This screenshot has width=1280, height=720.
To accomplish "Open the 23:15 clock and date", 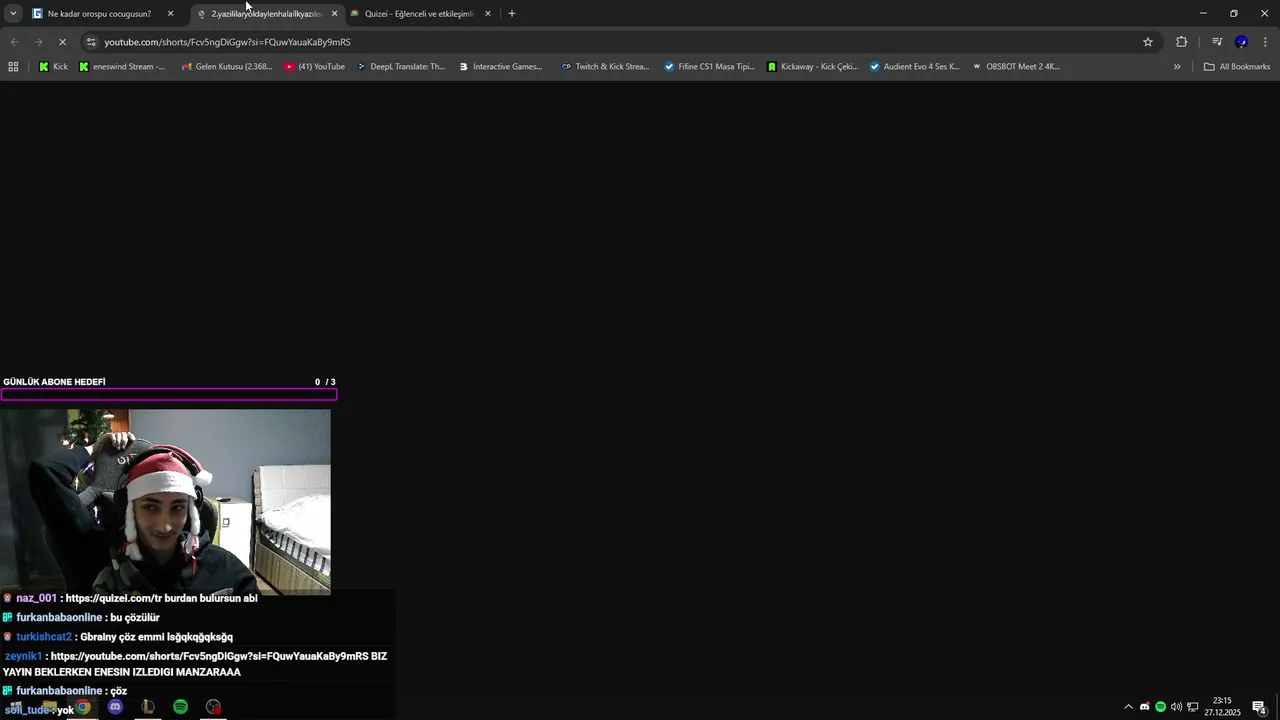I will click(1222, 707).
